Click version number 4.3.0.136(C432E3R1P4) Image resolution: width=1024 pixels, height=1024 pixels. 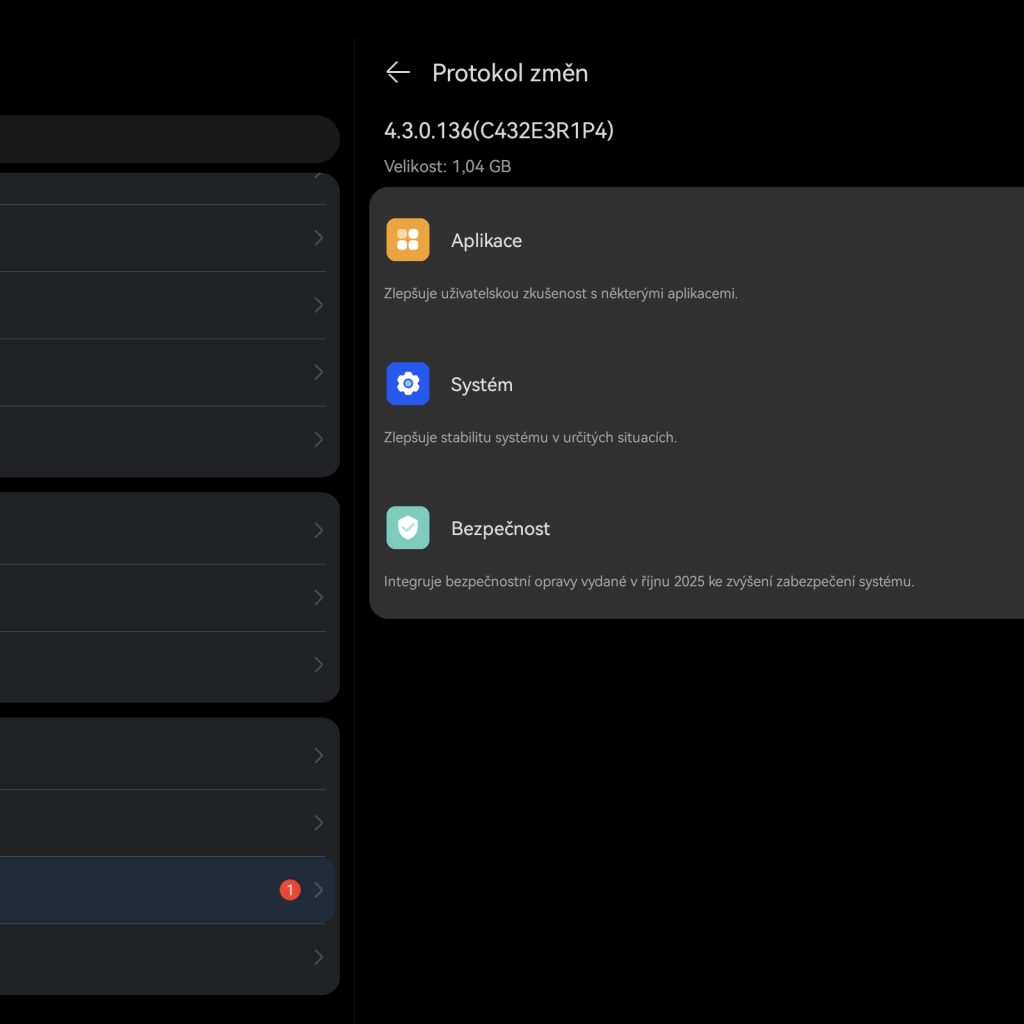coord(499,131)
